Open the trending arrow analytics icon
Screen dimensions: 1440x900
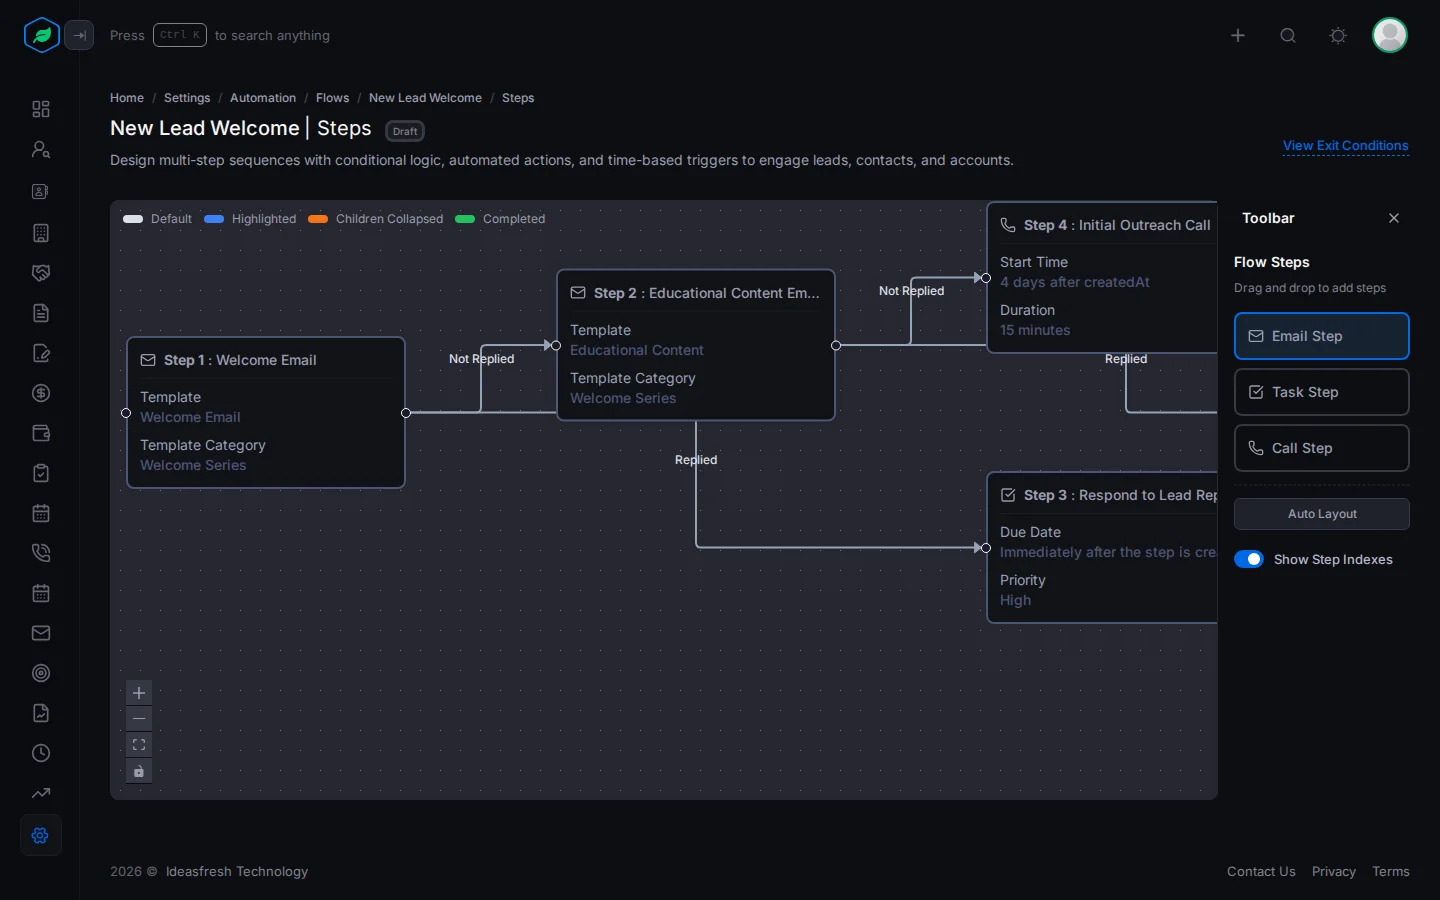coord(41,793)
